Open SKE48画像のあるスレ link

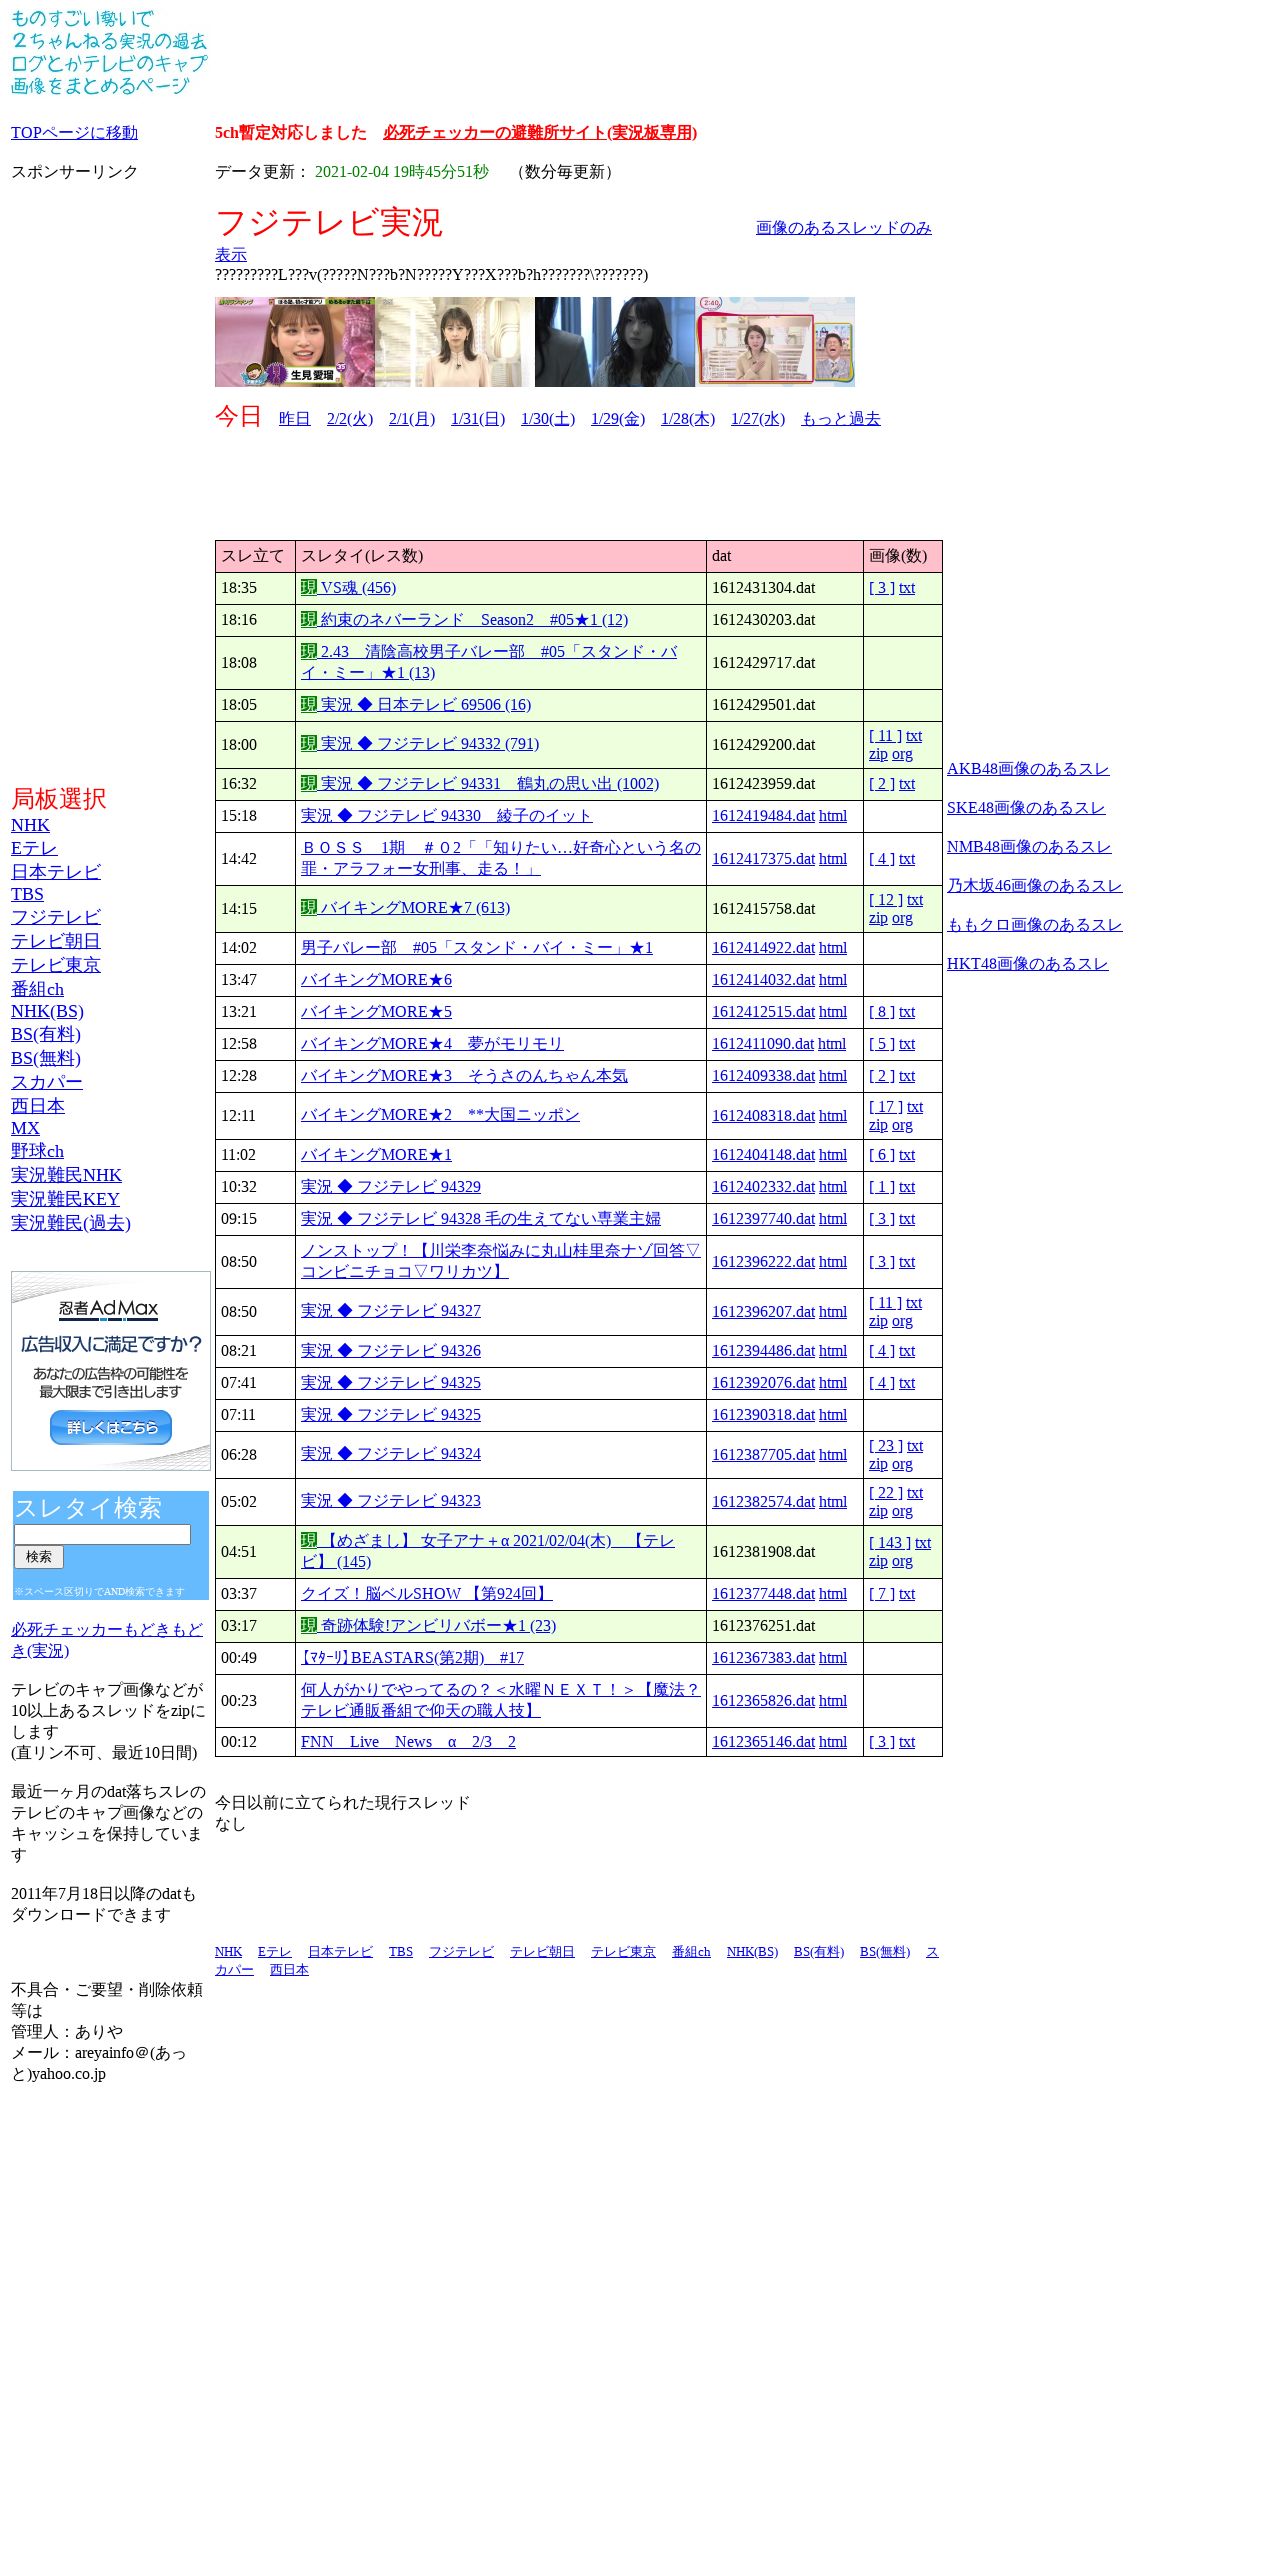click(1026, 808)
